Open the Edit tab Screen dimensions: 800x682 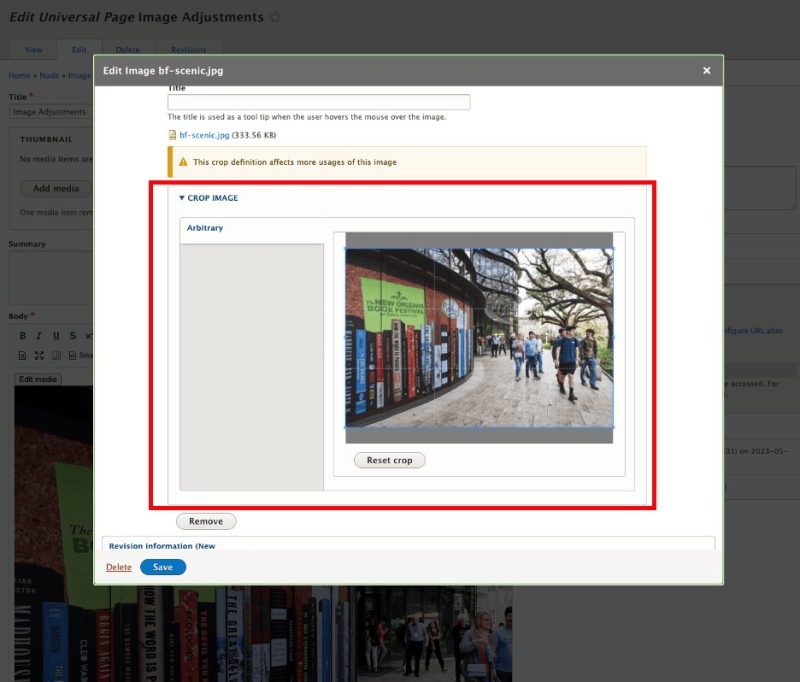(x=79, y=49)
